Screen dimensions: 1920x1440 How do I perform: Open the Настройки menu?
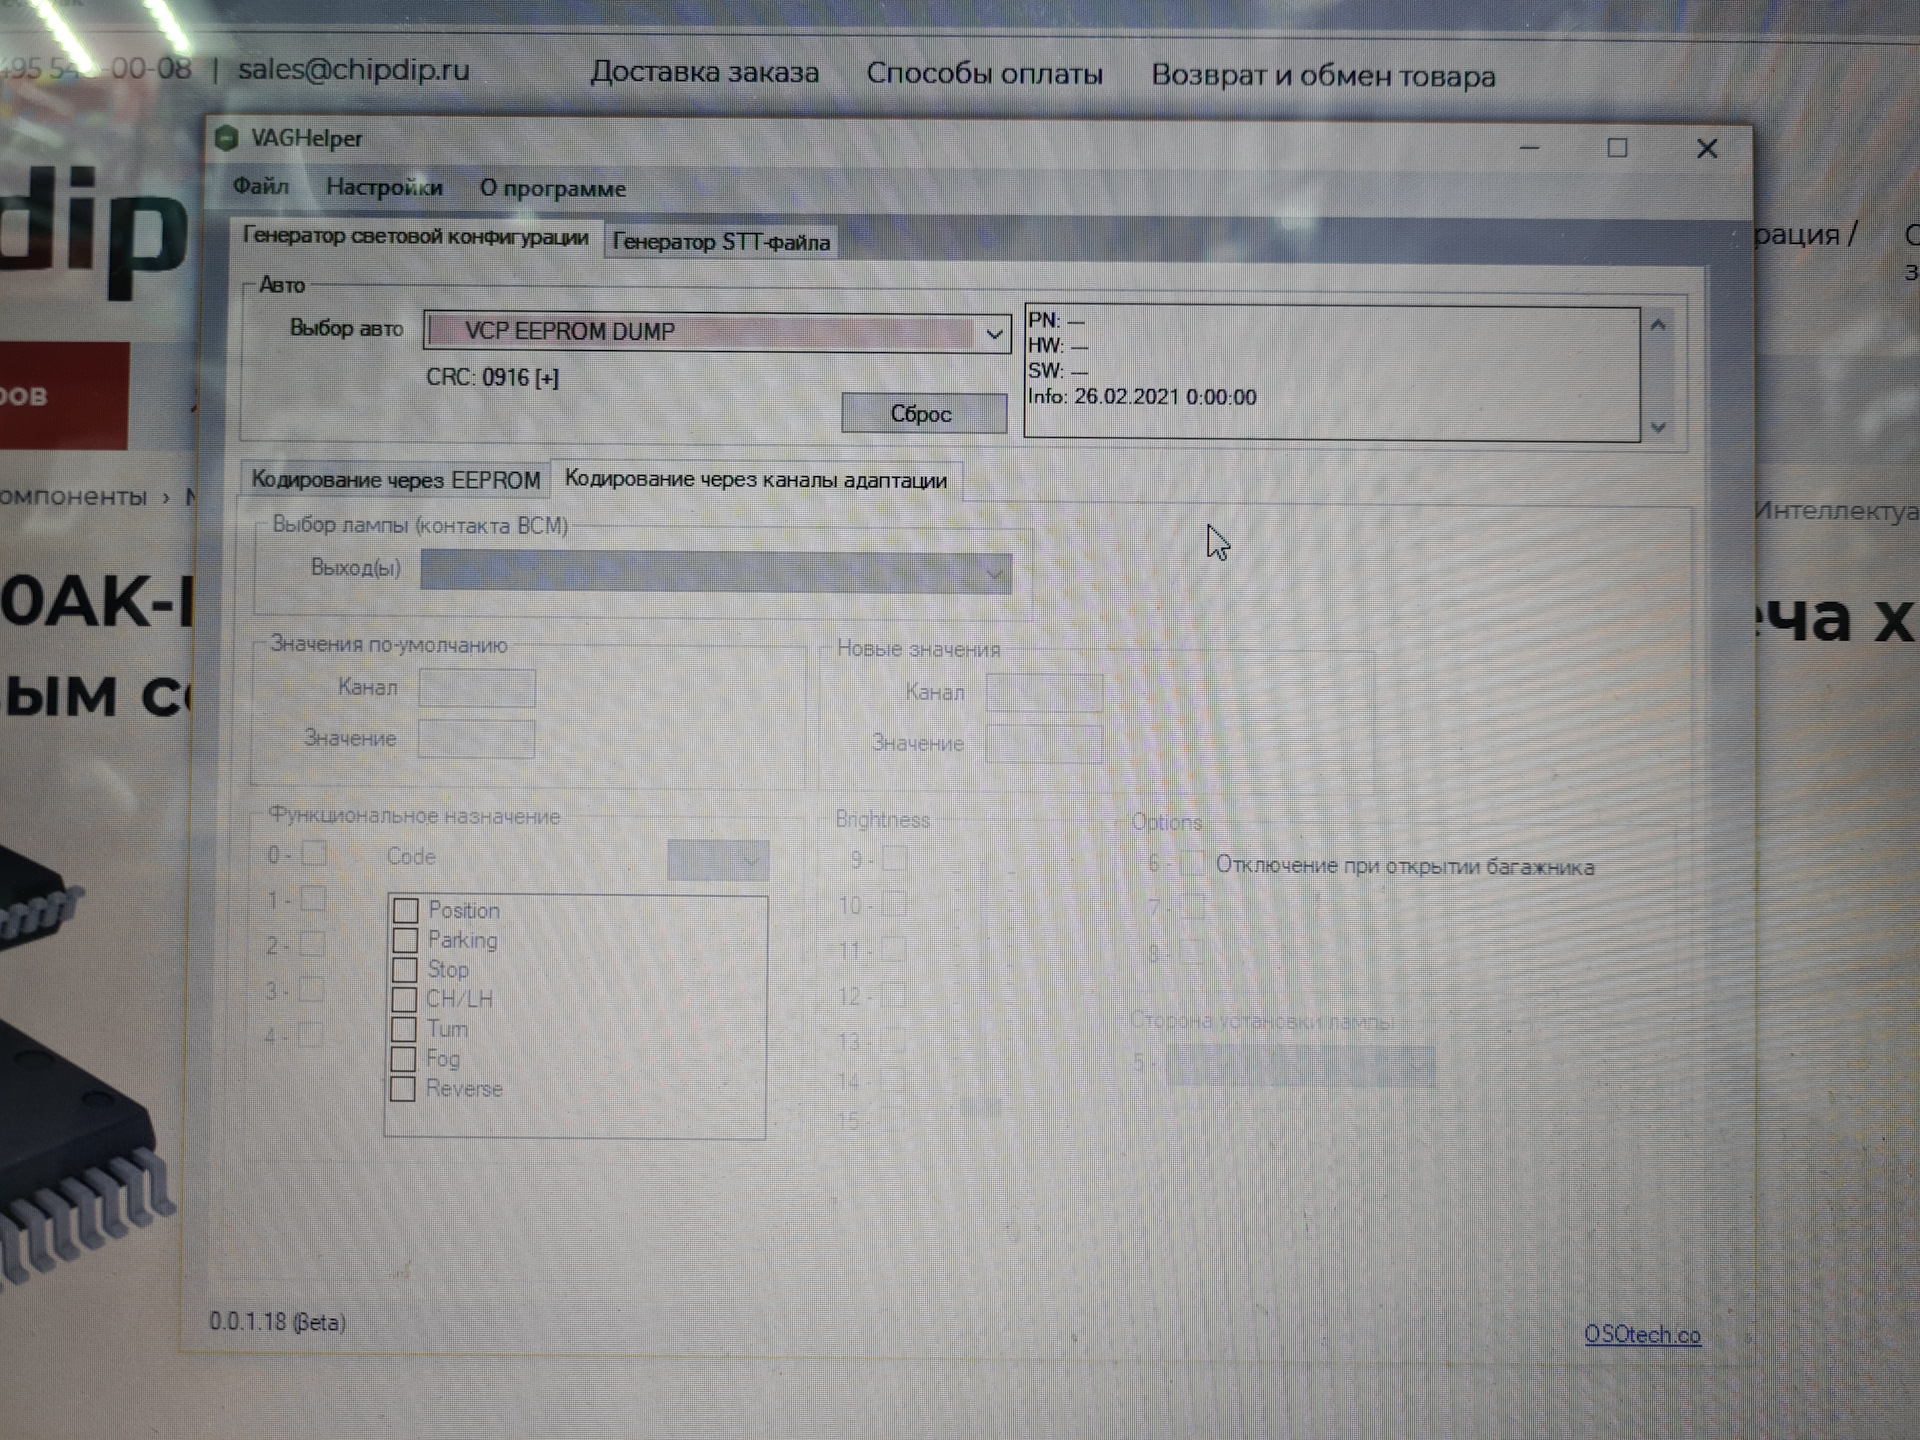tap(384, 188)
